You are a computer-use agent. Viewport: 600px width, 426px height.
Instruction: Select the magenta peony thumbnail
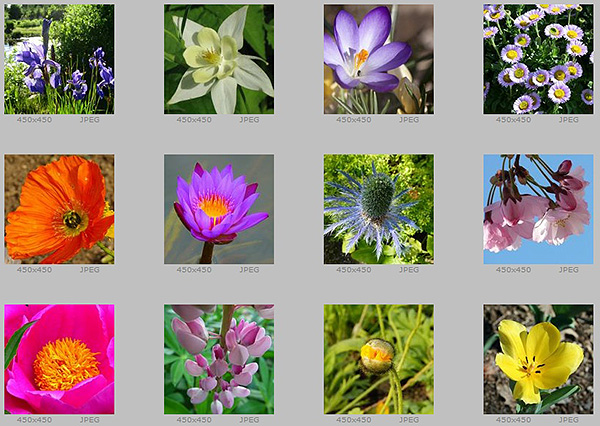pos(59,359)
